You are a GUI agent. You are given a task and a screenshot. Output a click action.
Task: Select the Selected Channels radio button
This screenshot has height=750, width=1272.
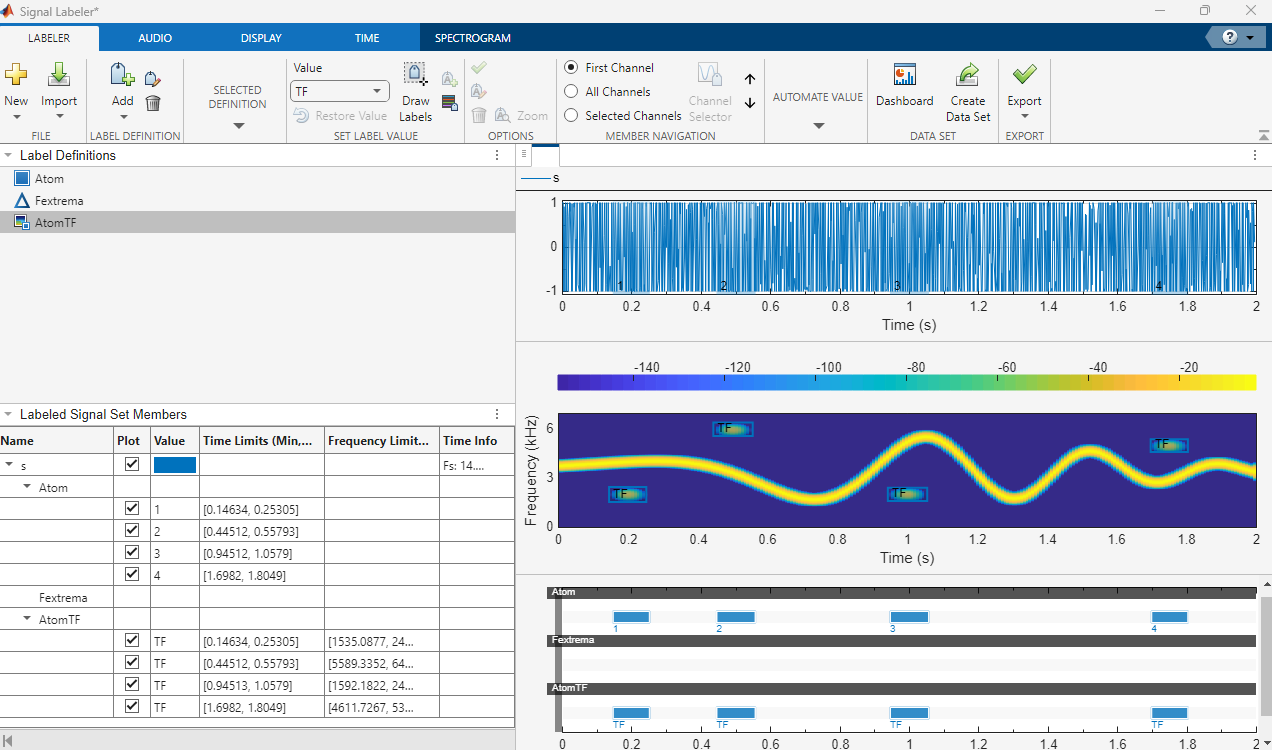571,116
